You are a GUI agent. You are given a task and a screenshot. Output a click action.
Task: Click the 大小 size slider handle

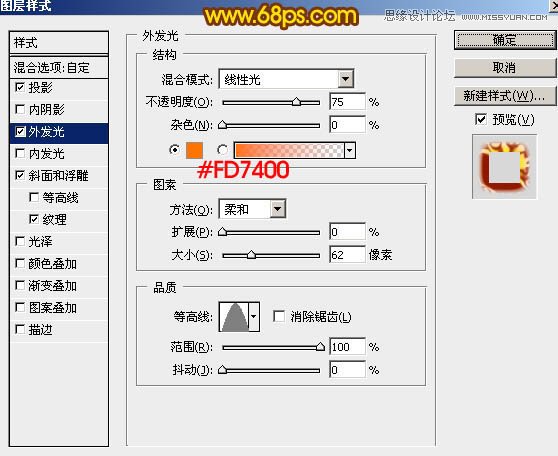[x=251, y=255]
